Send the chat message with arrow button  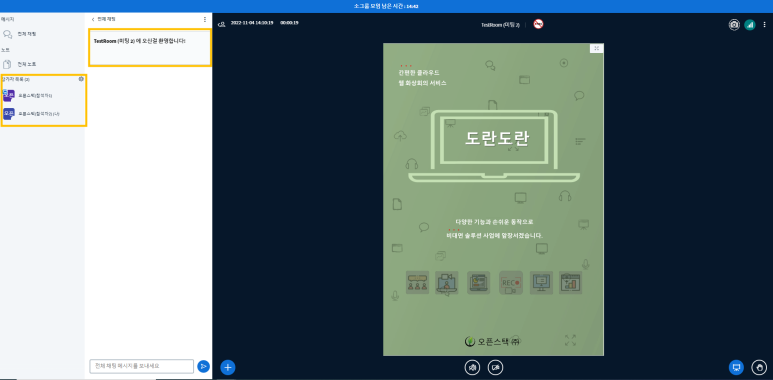(x=203, y=366)
